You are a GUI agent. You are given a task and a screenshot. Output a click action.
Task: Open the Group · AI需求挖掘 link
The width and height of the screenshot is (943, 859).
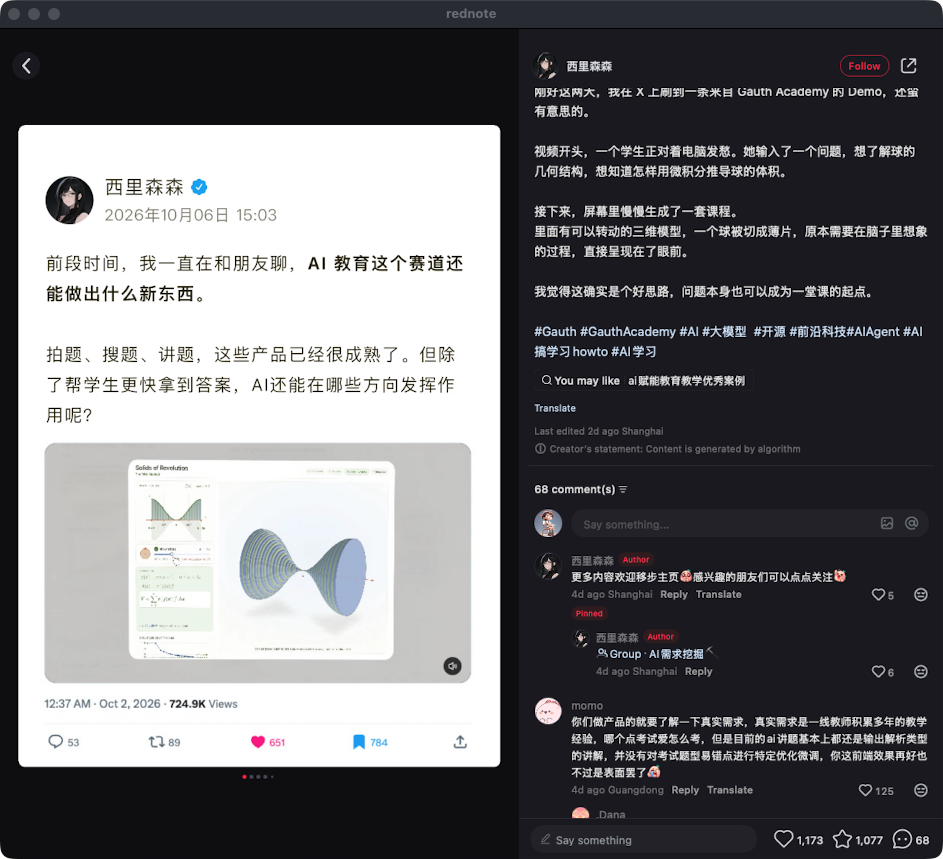[650, 654]
